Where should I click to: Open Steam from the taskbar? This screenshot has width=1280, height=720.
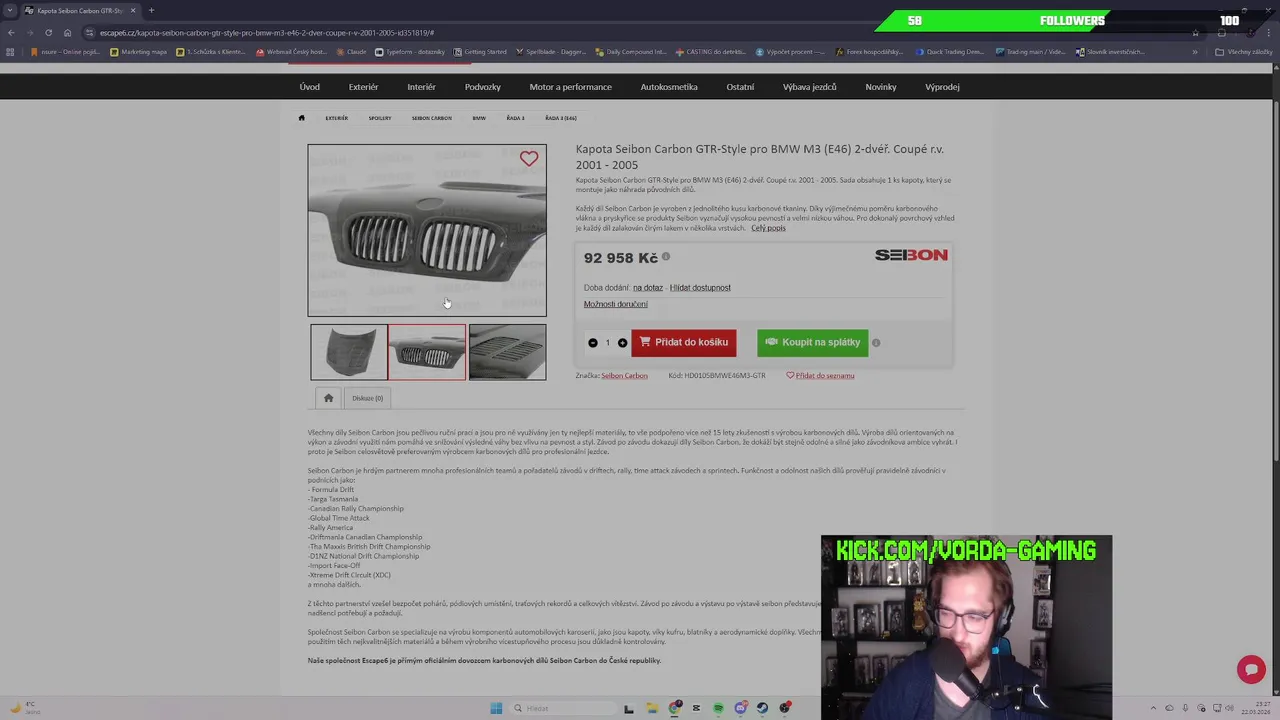762,708
